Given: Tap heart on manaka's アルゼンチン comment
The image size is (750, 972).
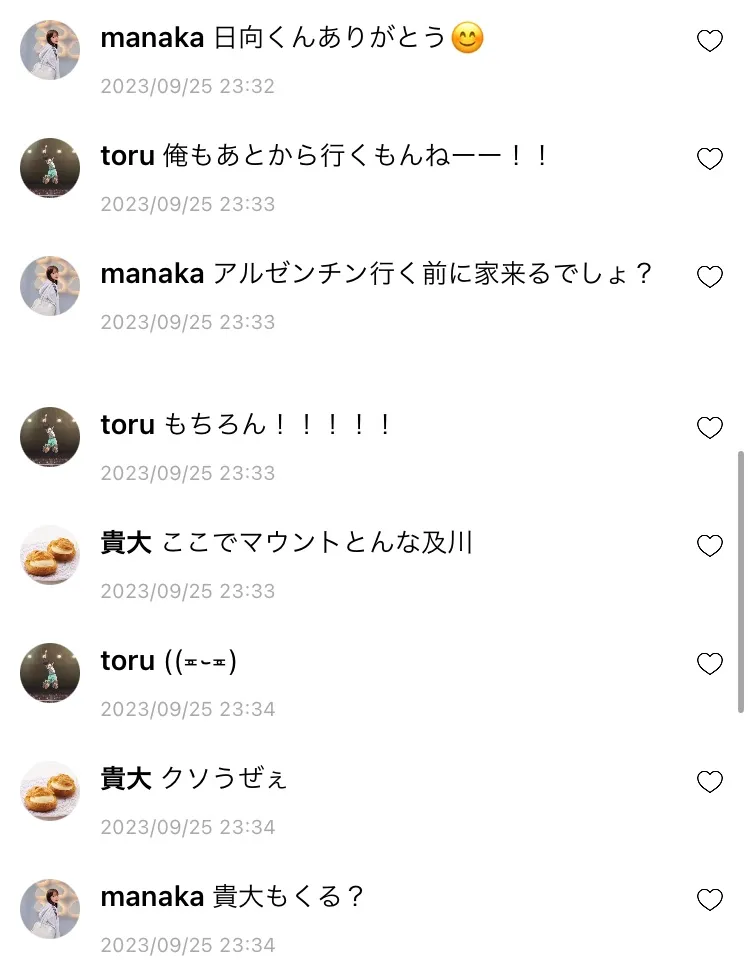Looking at the screenshot, I should coord(709,277).
